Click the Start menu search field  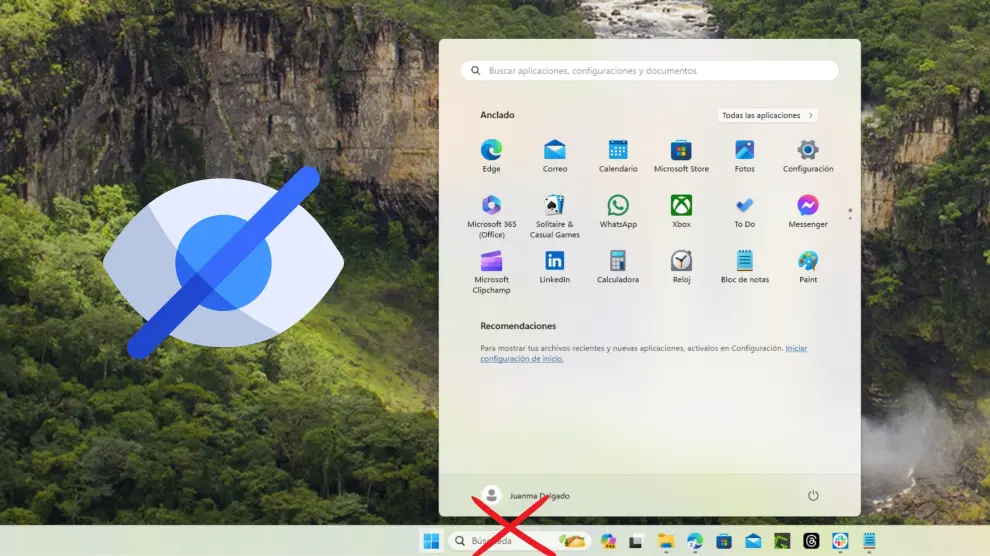click(650, 71)
